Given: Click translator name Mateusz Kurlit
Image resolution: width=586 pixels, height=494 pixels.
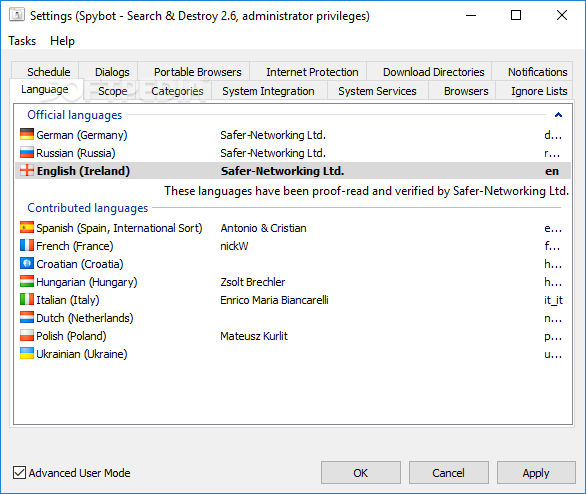Looking at the screenshot, I should tap(254, 336).
